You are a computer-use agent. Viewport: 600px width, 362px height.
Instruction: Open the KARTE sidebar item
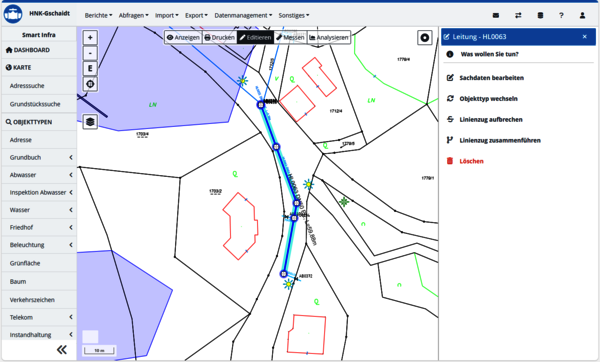click(x=39, y=67)
